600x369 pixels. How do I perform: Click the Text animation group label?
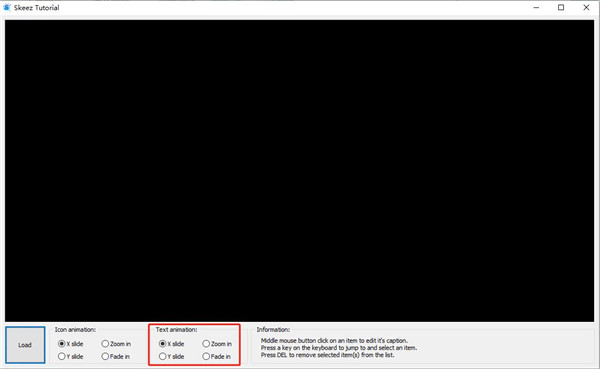tap(176, 330)
